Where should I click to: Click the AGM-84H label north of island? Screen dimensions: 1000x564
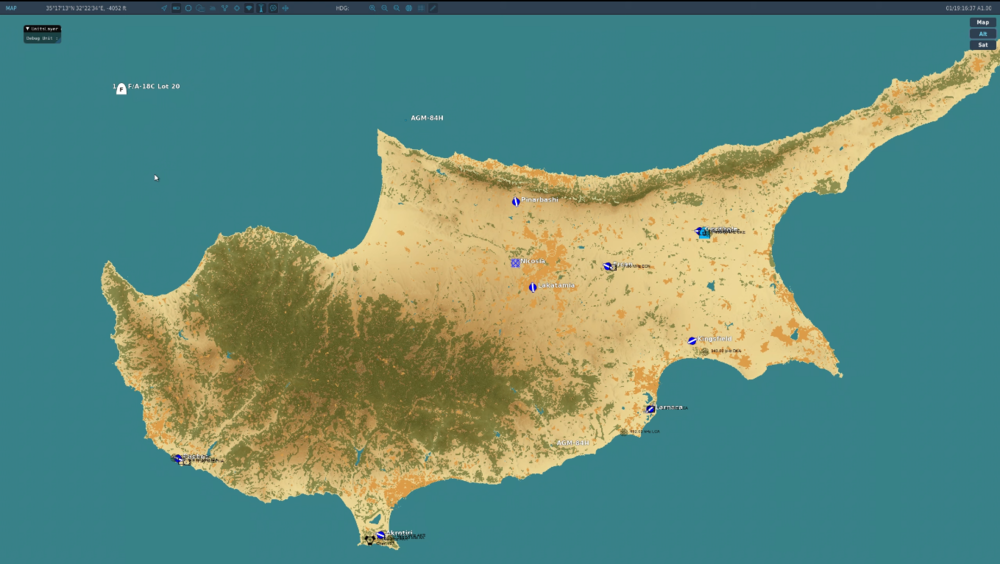tap(427, 118)
